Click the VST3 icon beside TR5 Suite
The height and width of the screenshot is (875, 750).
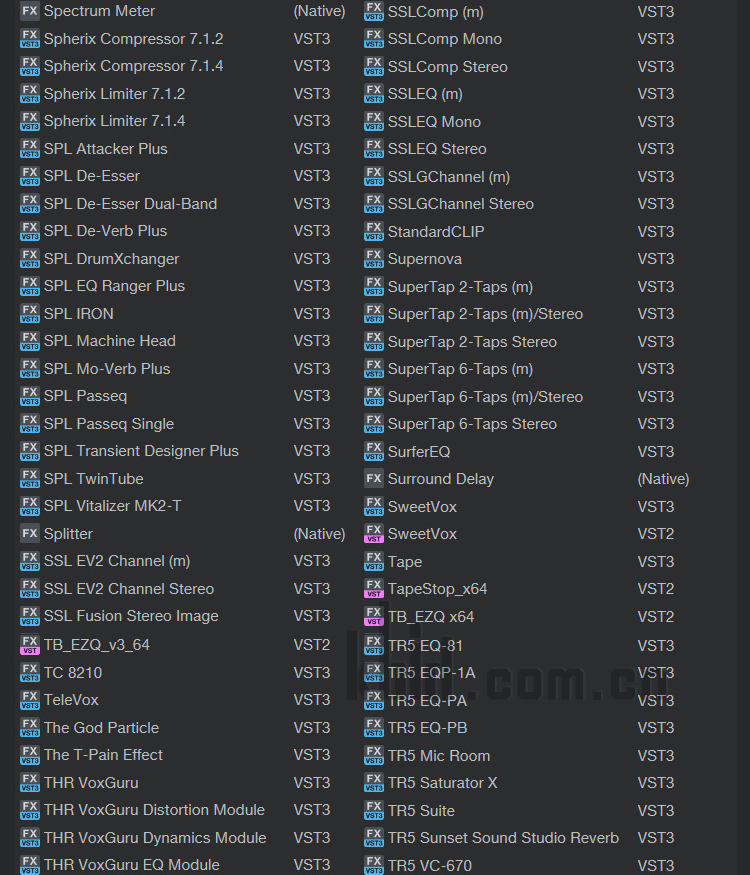coord(373,810)
